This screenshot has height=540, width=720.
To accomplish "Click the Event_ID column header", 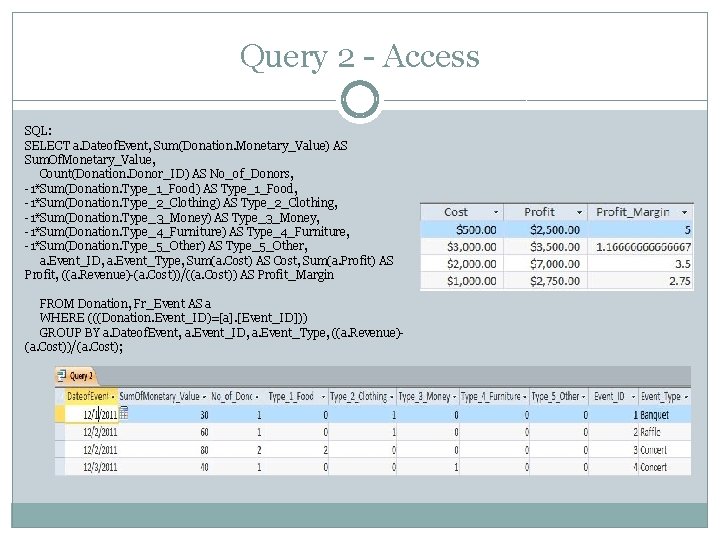I will (613, 396).
